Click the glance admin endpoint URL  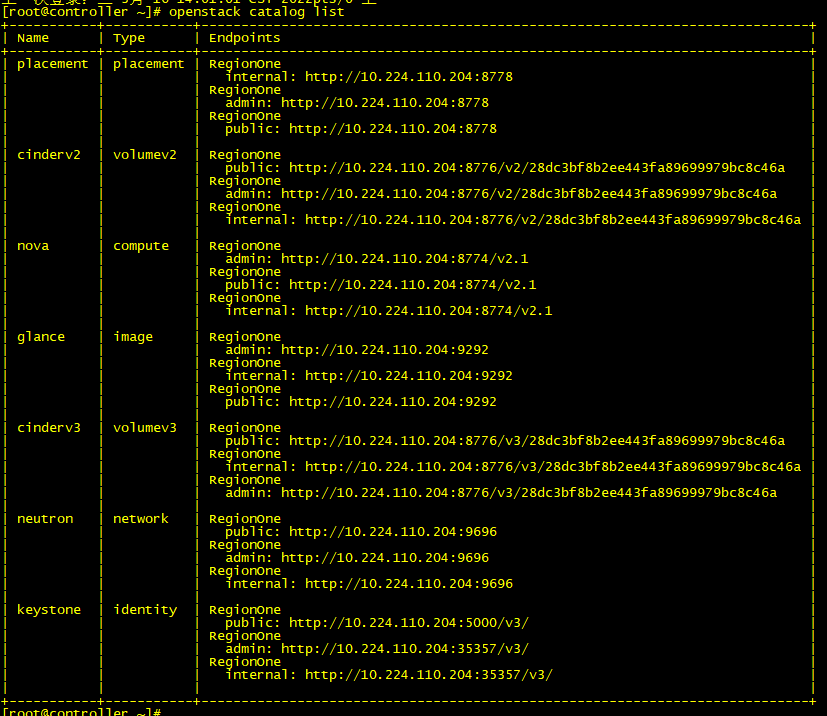(x=384, y=350)
